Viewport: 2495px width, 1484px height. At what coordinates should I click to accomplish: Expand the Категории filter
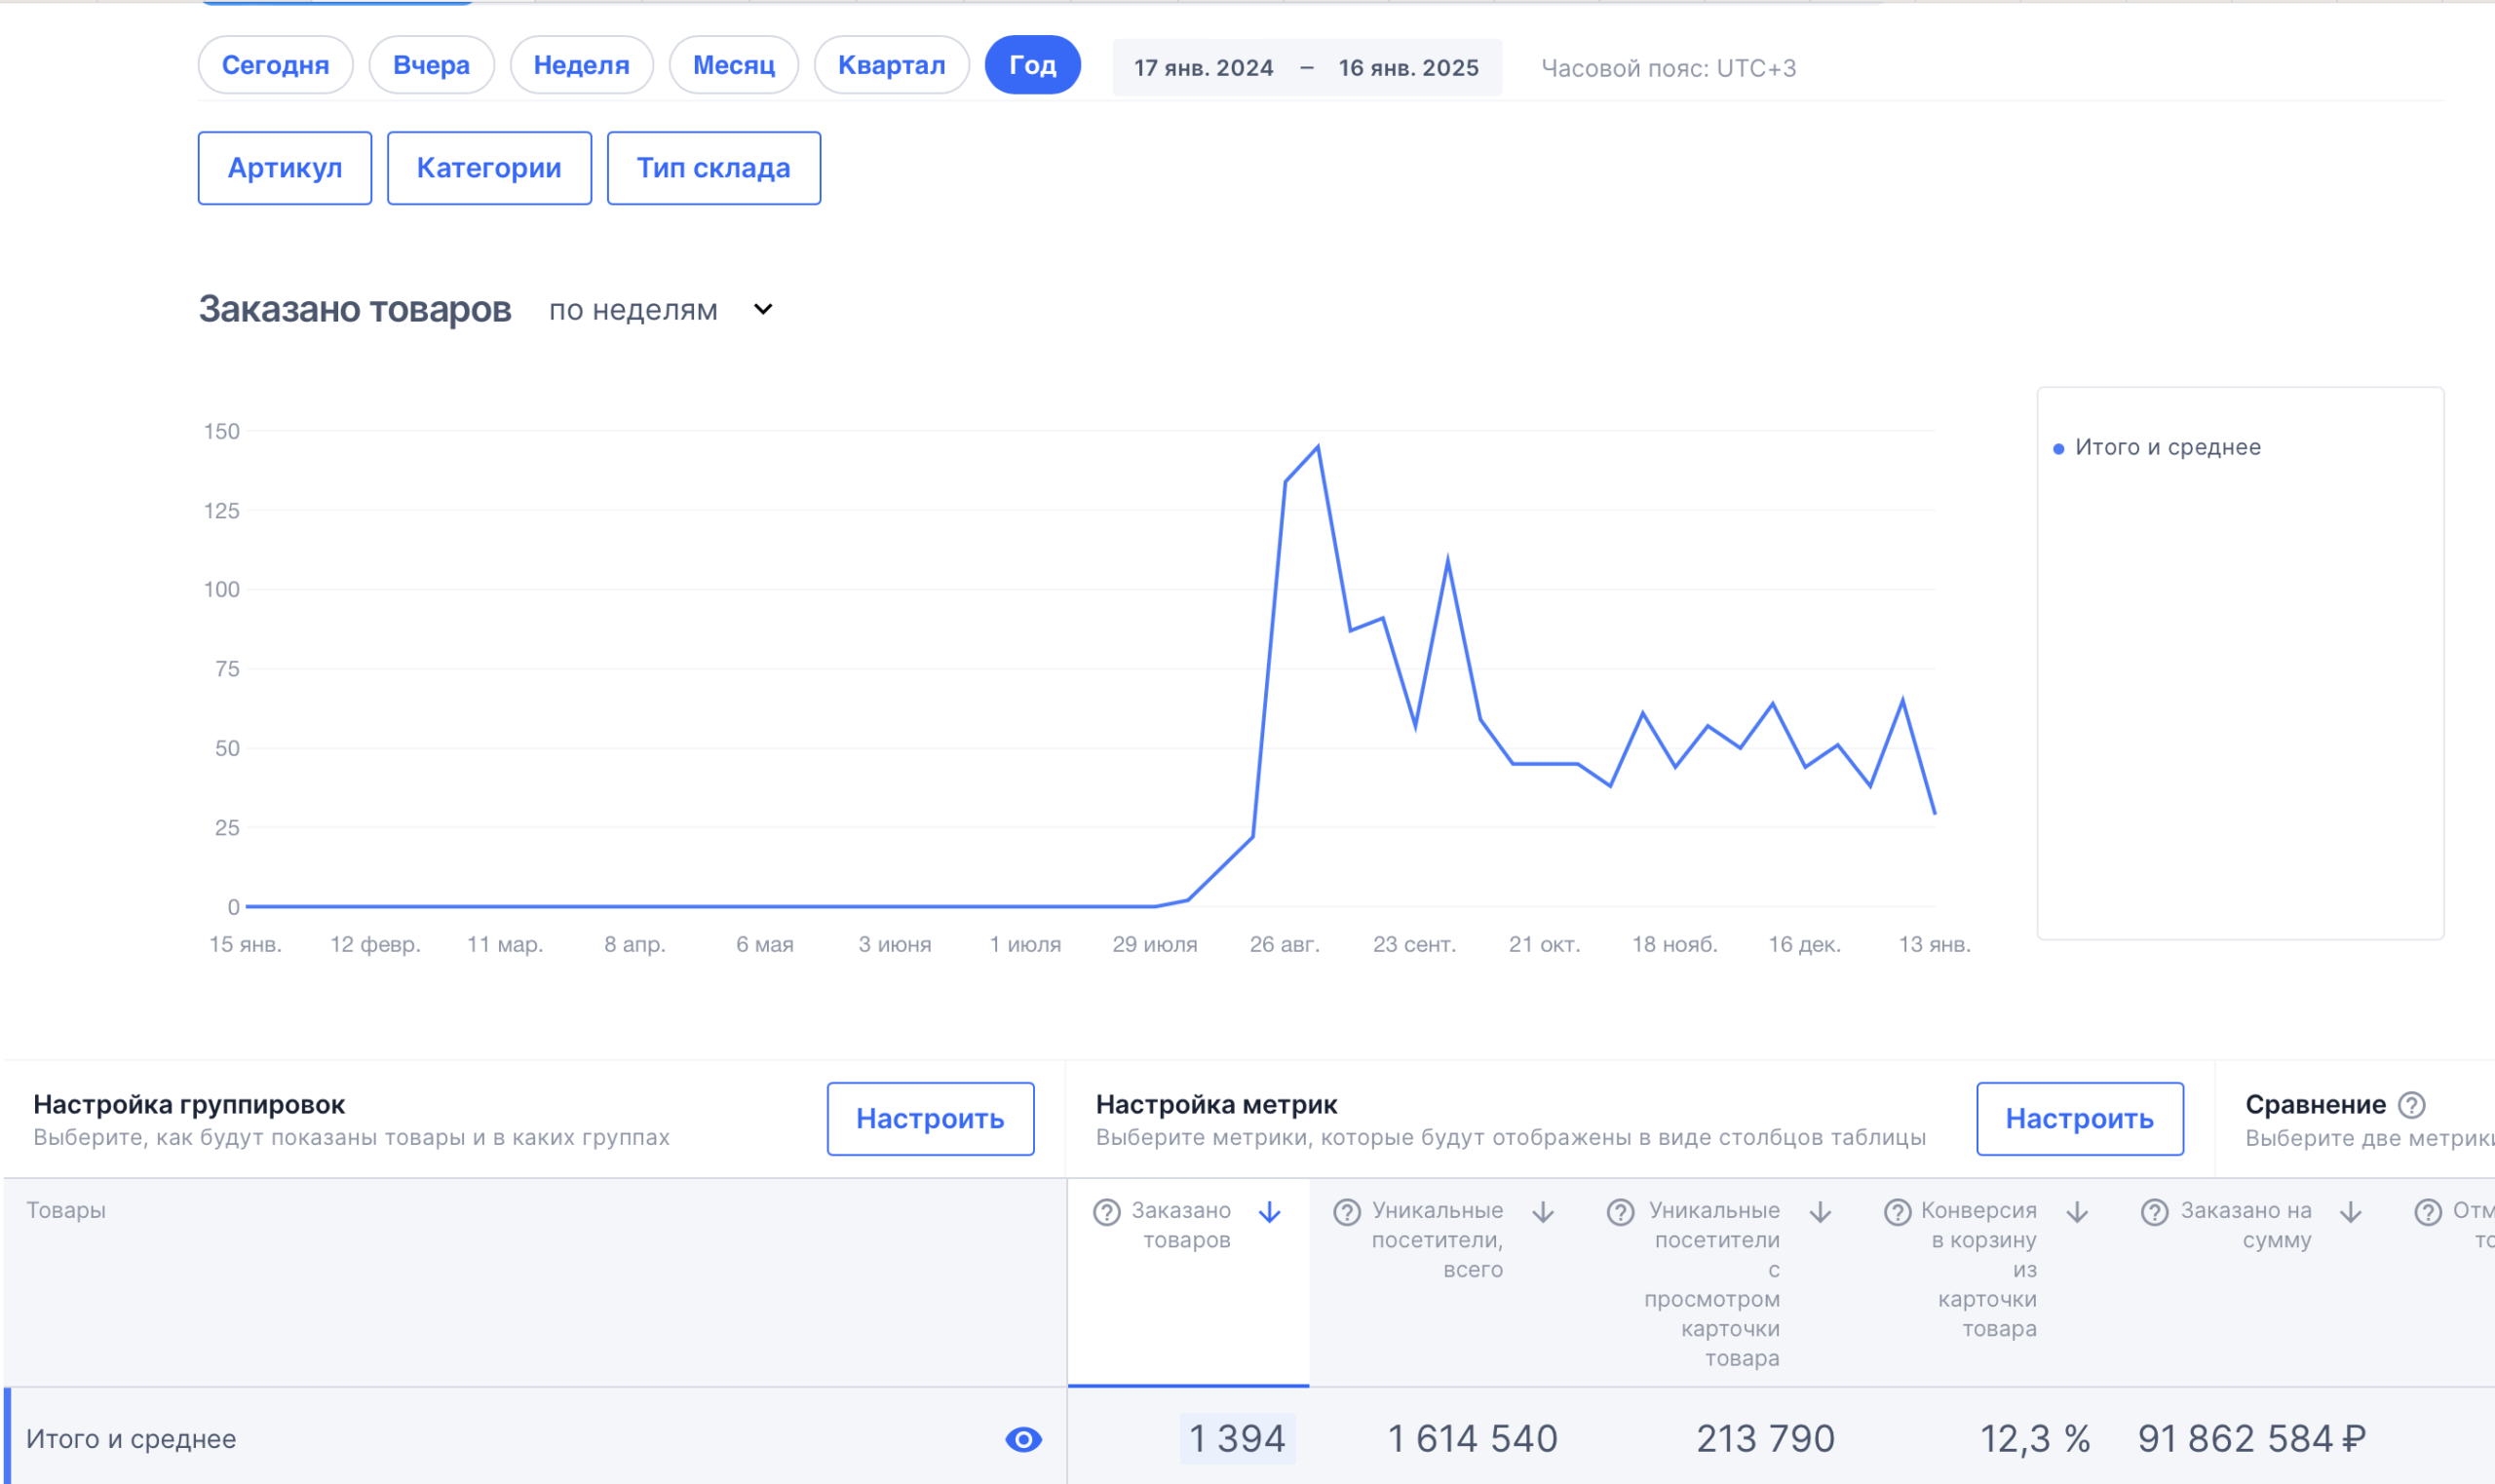[489, 168]
